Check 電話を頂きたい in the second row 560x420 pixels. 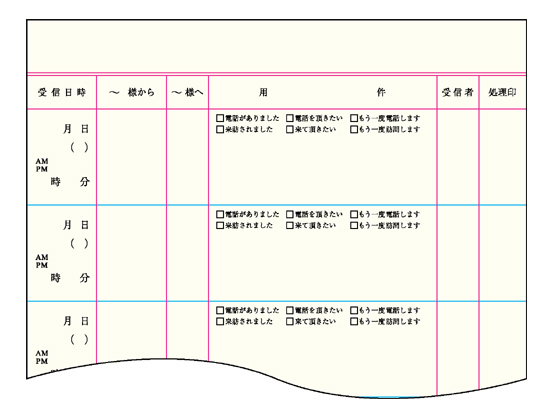click(290, 214)
